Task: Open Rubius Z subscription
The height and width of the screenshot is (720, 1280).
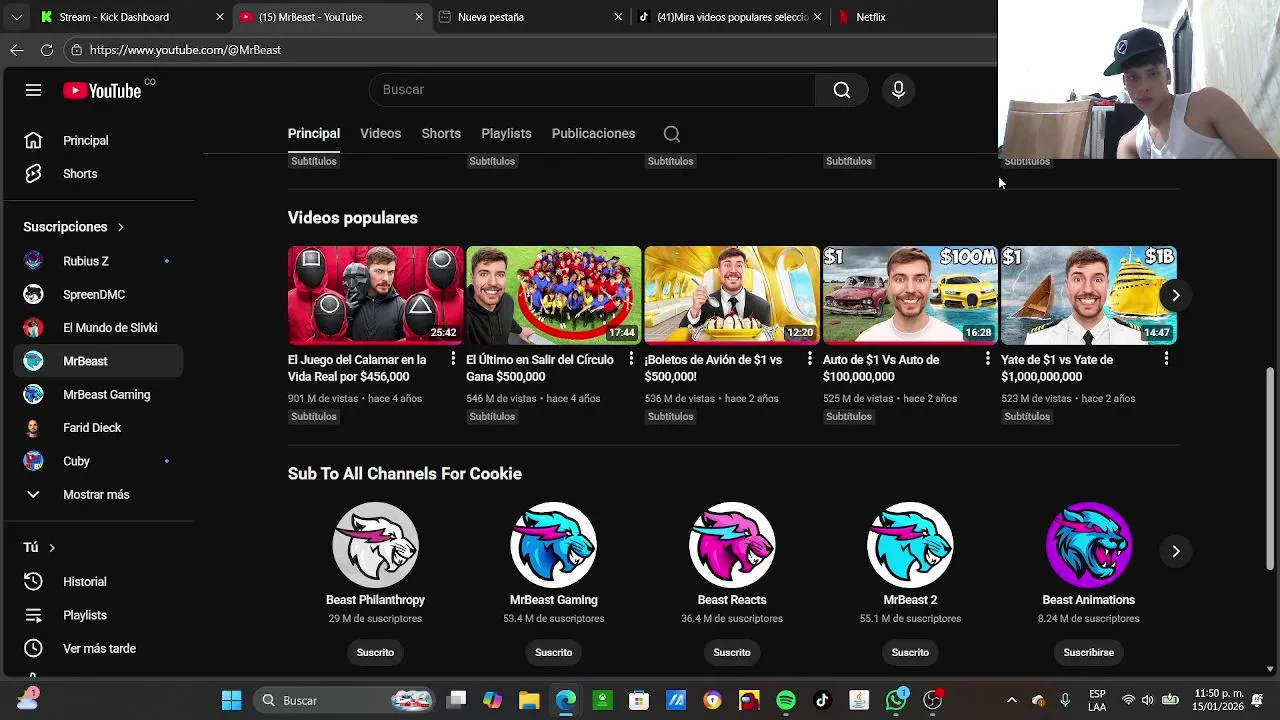Action: [98, 261]
